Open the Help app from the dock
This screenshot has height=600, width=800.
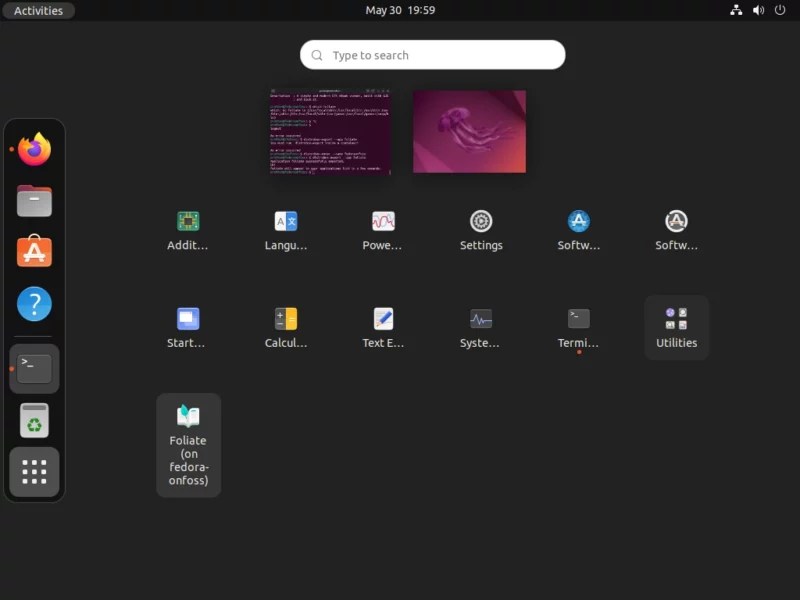point(34,304)
